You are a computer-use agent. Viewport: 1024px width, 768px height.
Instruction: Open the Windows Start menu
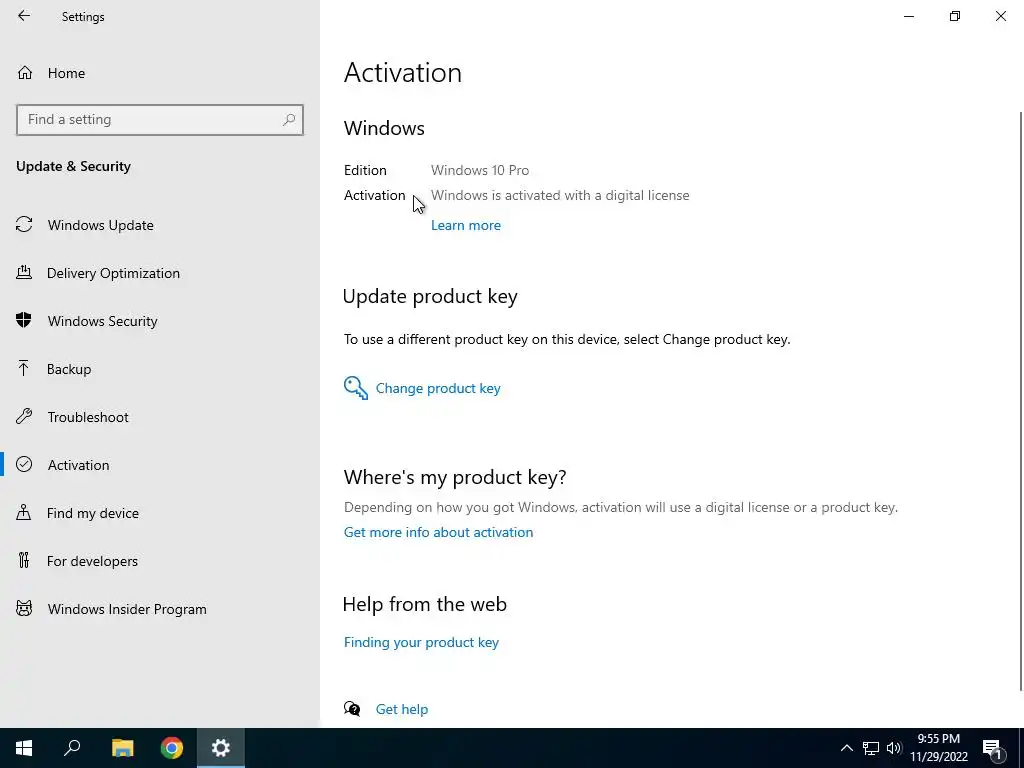(24, 748)
